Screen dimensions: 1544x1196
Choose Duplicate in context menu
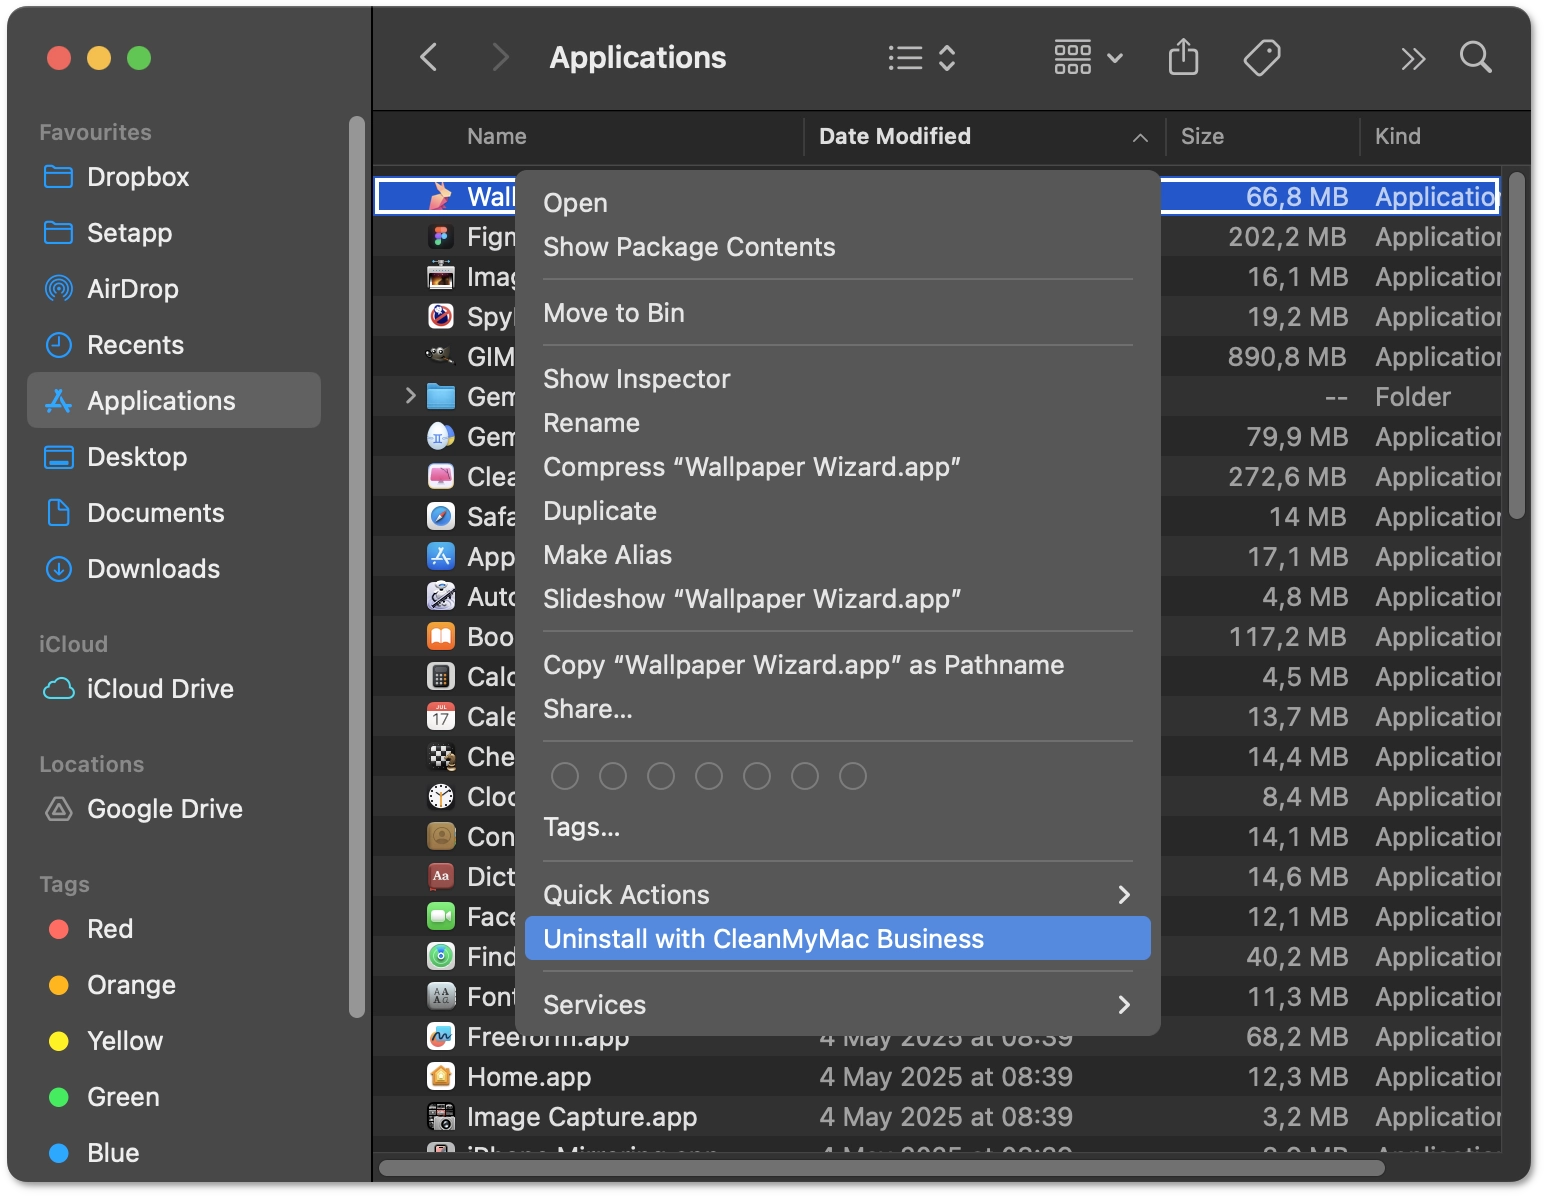pos(837,511)
